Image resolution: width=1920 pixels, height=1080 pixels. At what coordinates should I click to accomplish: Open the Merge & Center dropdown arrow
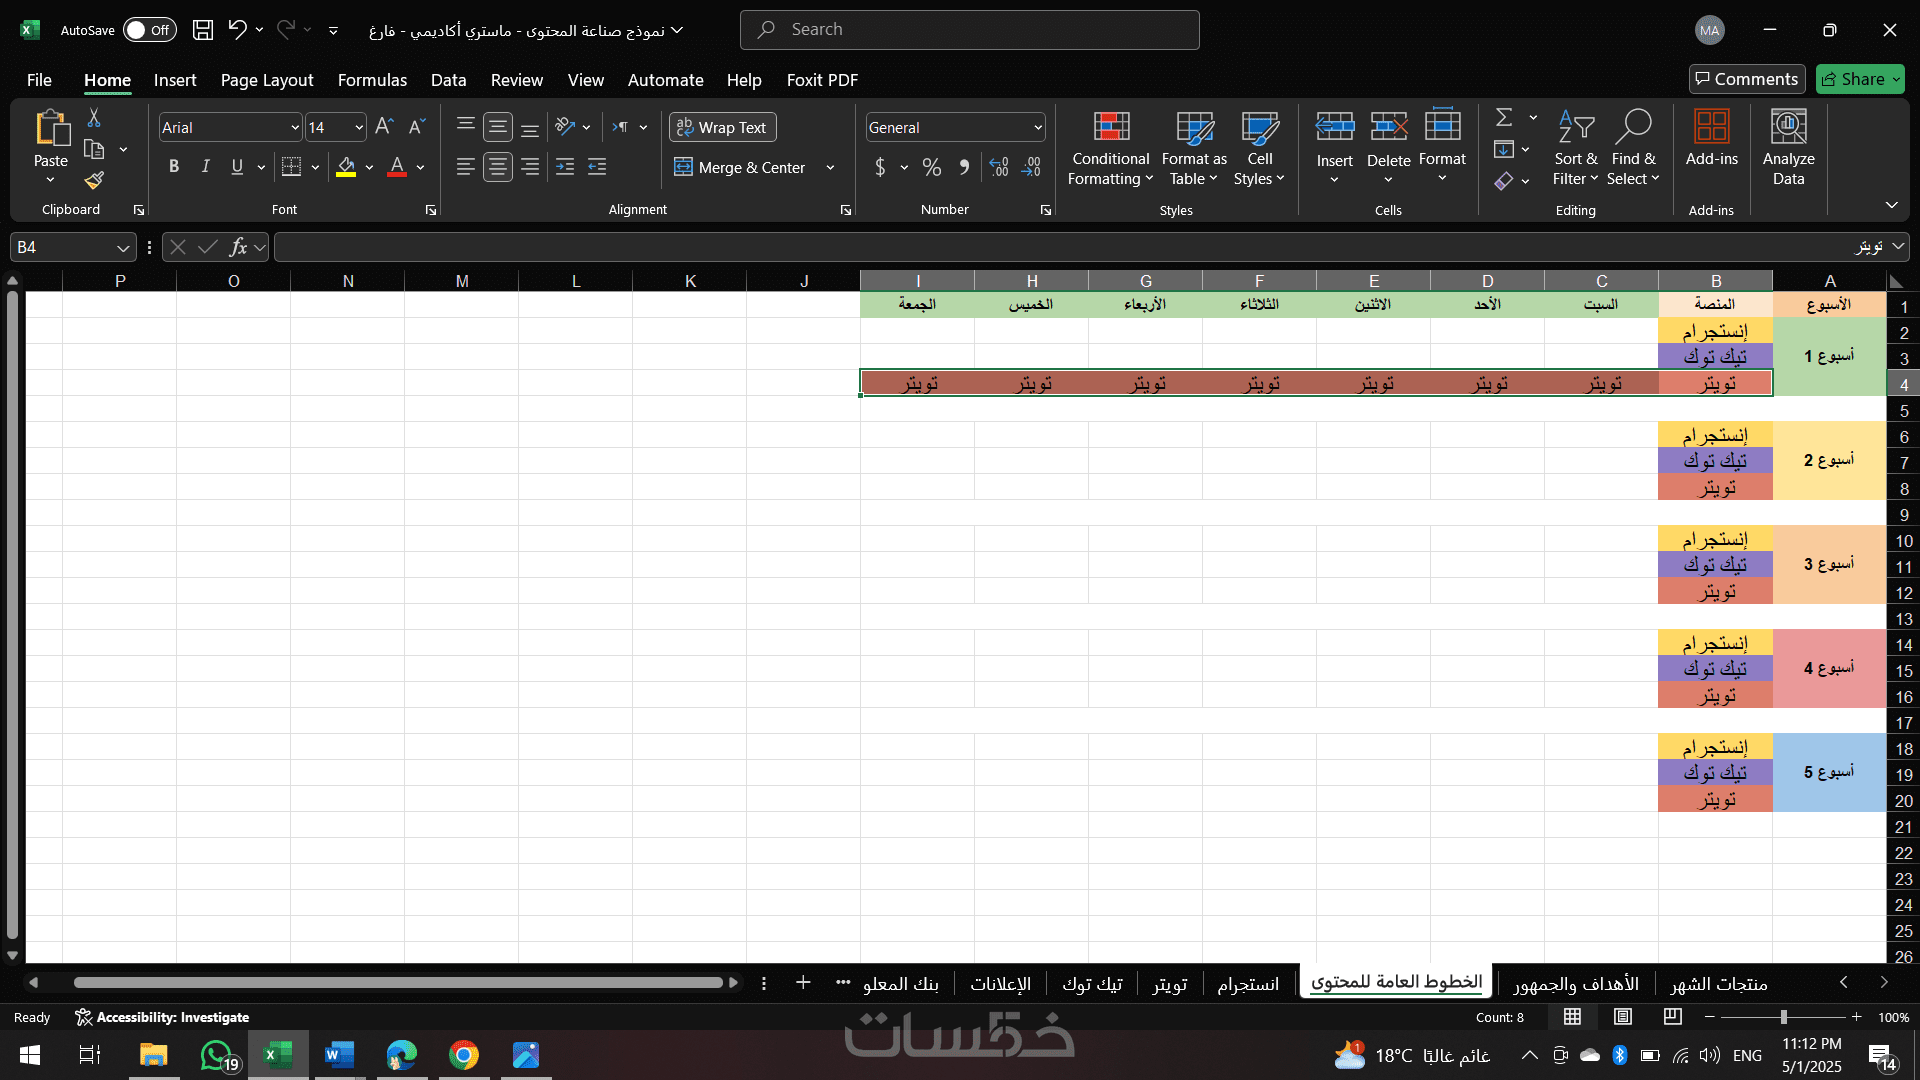[x=830, y=168]
